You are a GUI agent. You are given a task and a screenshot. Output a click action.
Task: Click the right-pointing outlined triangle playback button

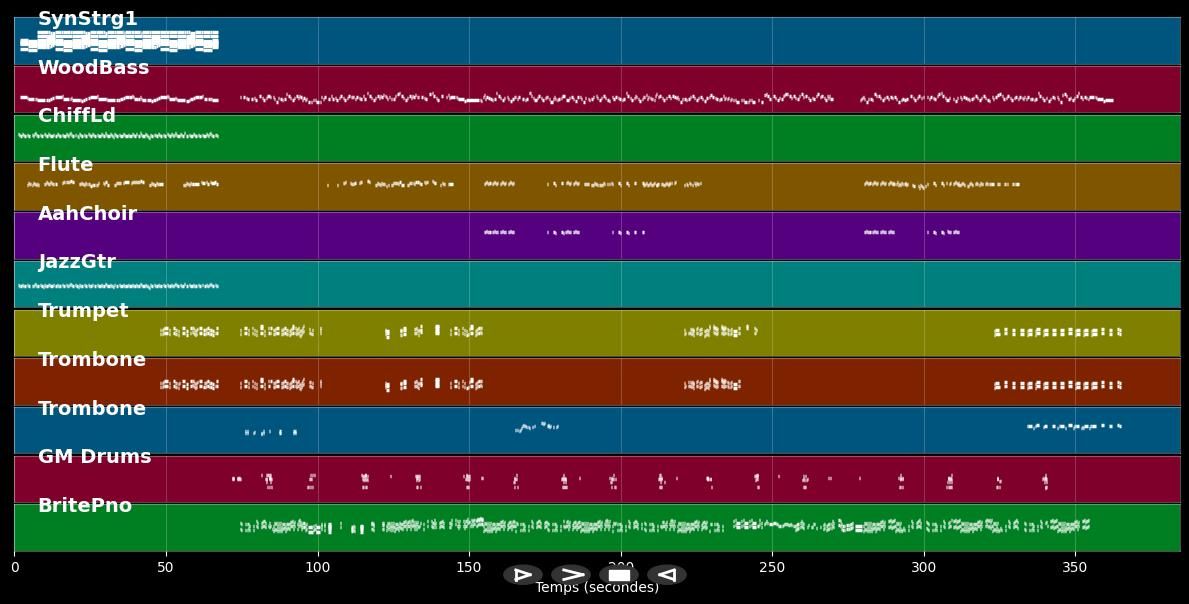522,575
